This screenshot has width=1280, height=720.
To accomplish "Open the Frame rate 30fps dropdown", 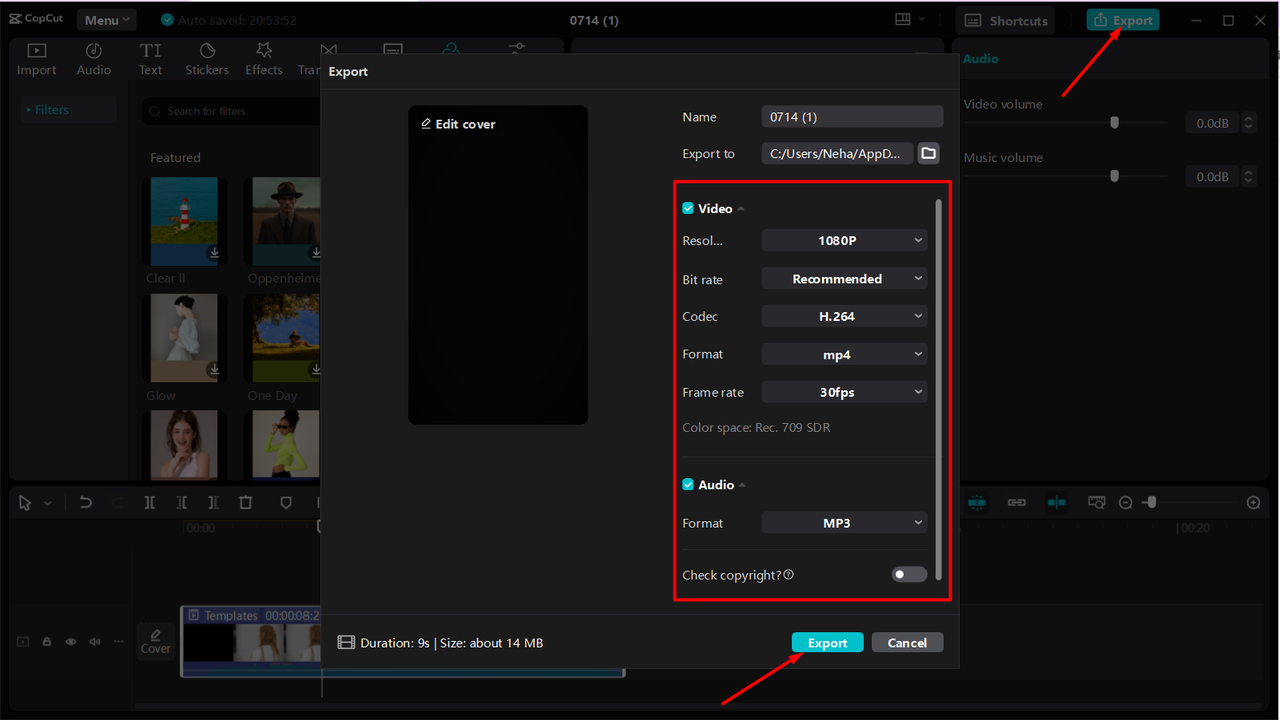I will (844, 392).
